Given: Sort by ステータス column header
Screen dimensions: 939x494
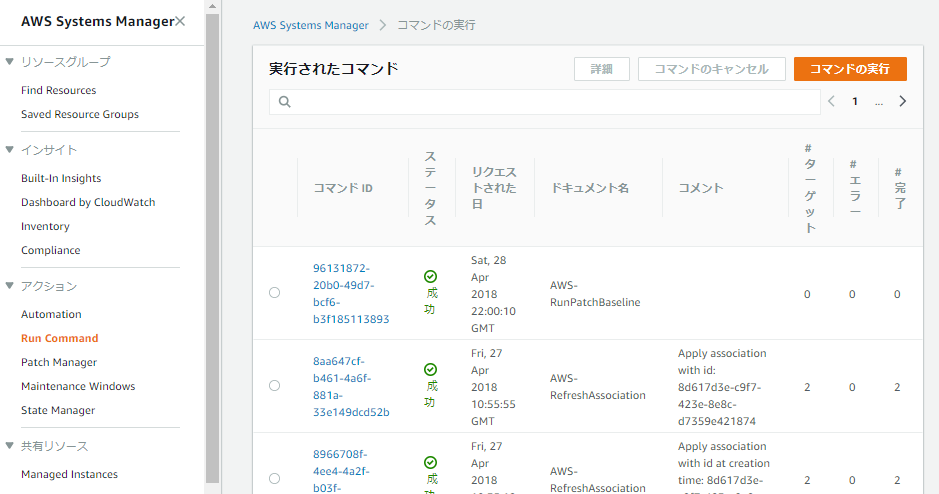Looking at the screenshot, I should (x=430, y=188).
